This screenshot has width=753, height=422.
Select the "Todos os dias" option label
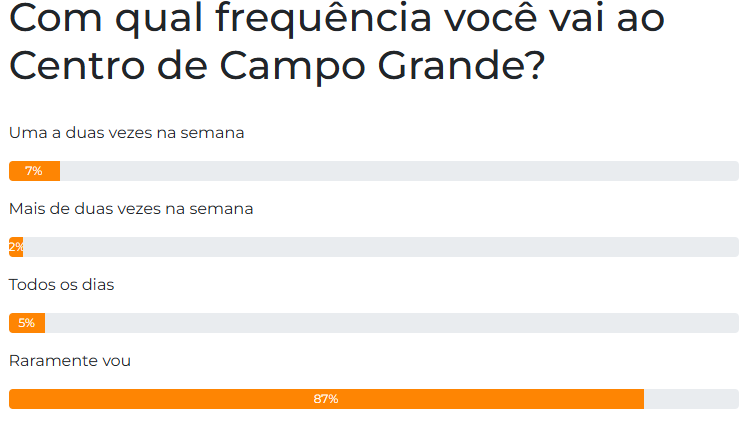[61, 285]
